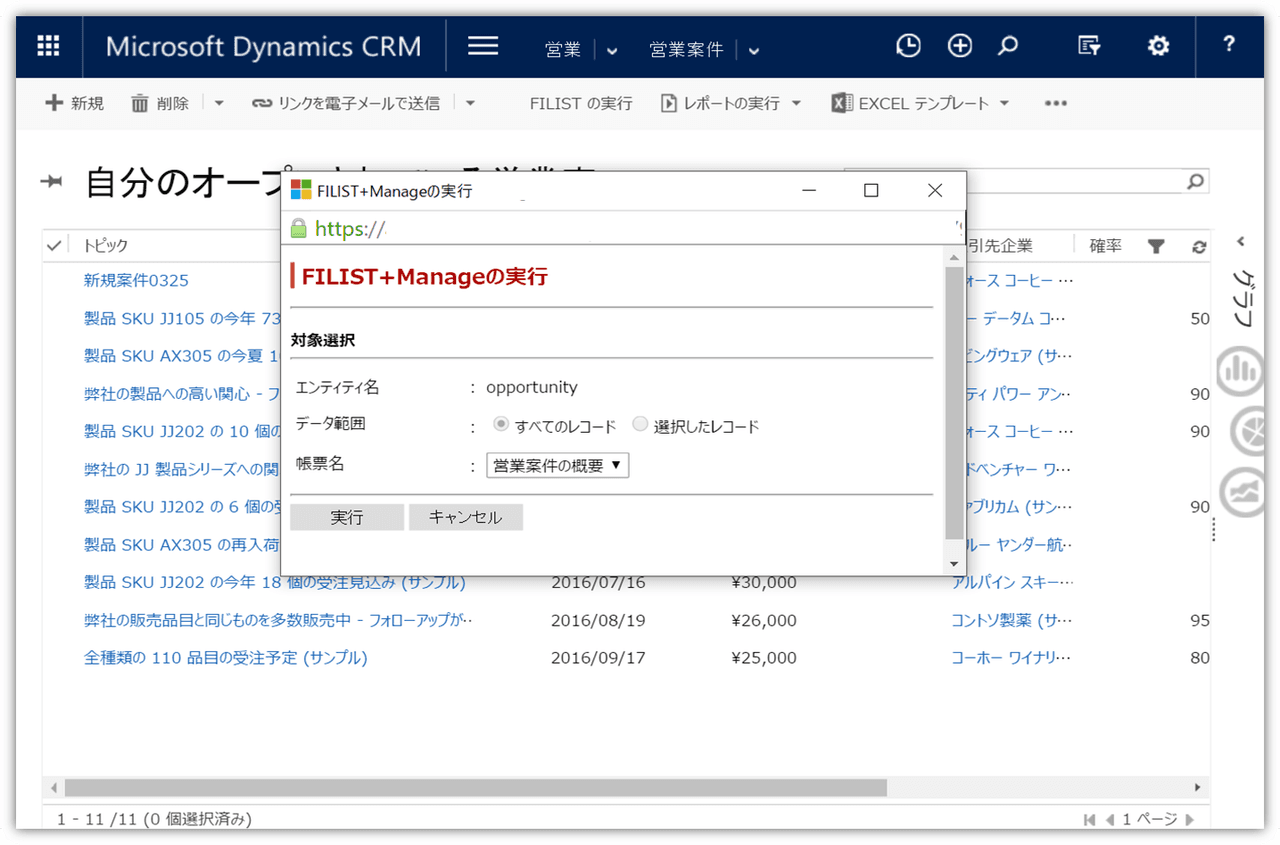Open the search magnifier in top bar
Screen dimensions: 1280x845
1009,46
